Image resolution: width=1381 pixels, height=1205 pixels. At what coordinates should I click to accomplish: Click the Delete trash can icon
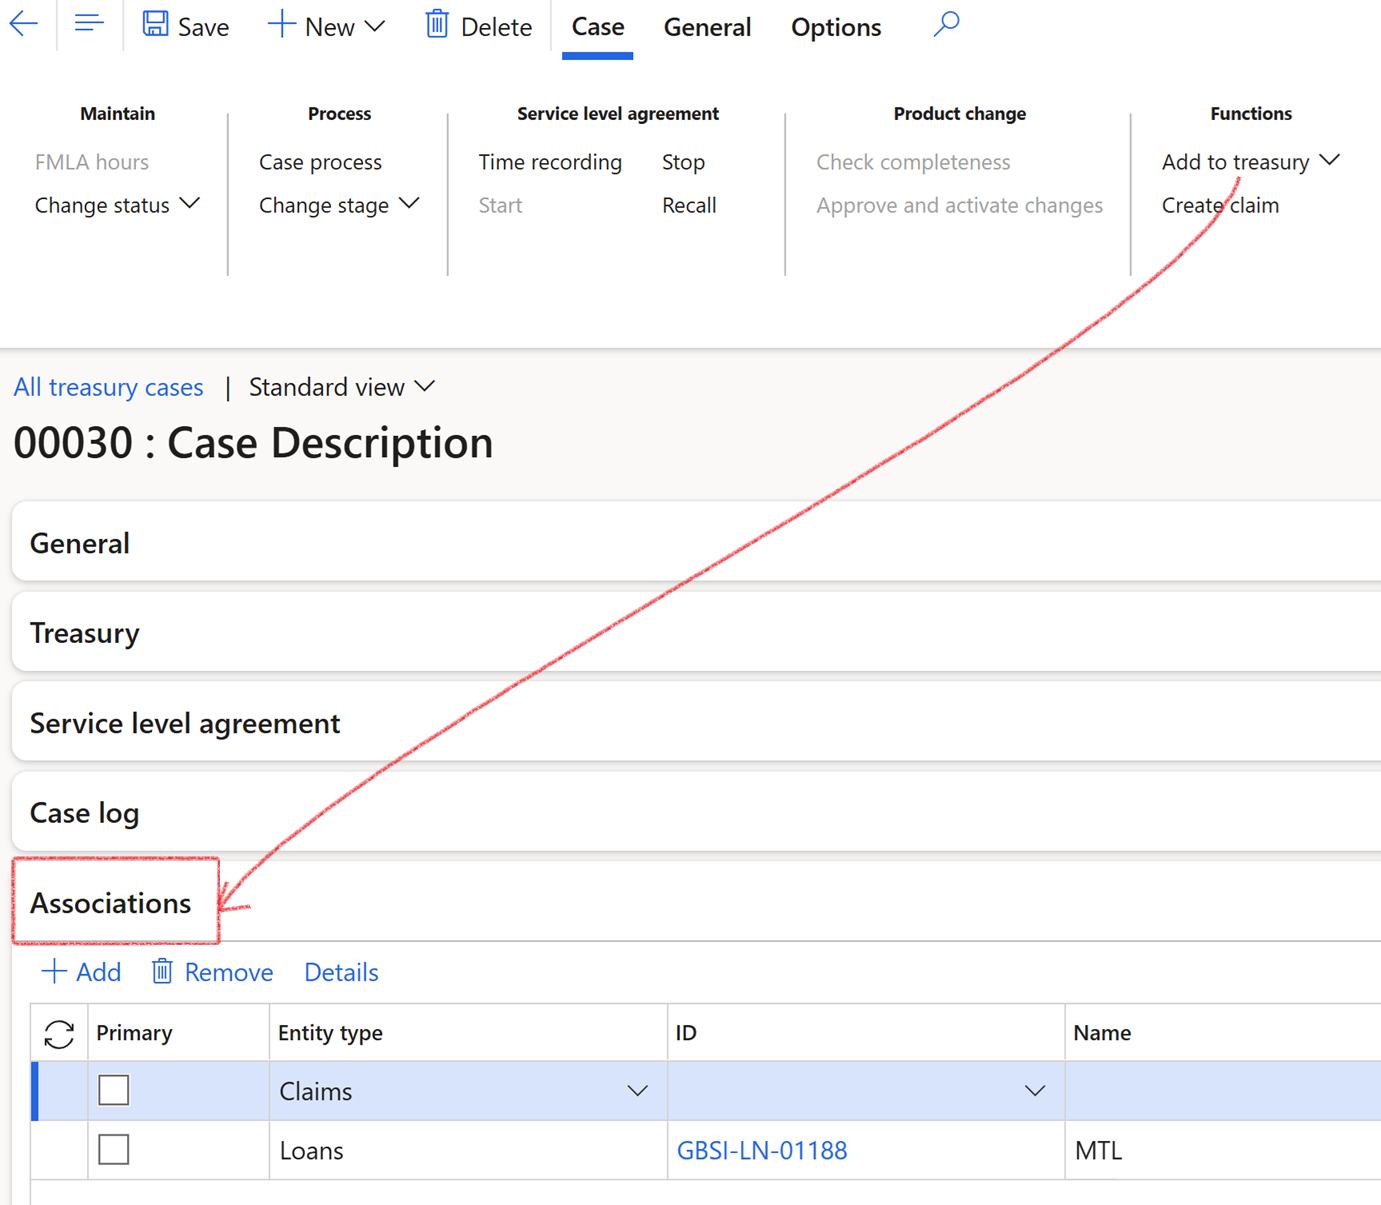437,24
